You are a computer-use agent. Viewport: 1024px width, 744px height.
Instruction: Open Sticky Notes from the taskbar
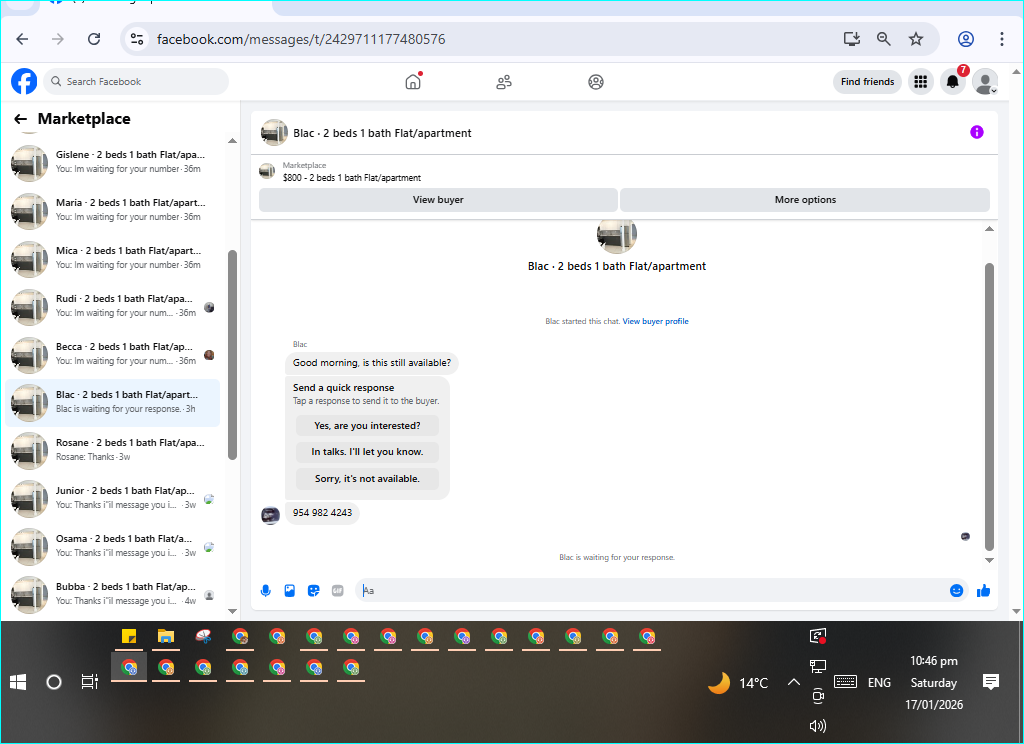coord(129,636)
